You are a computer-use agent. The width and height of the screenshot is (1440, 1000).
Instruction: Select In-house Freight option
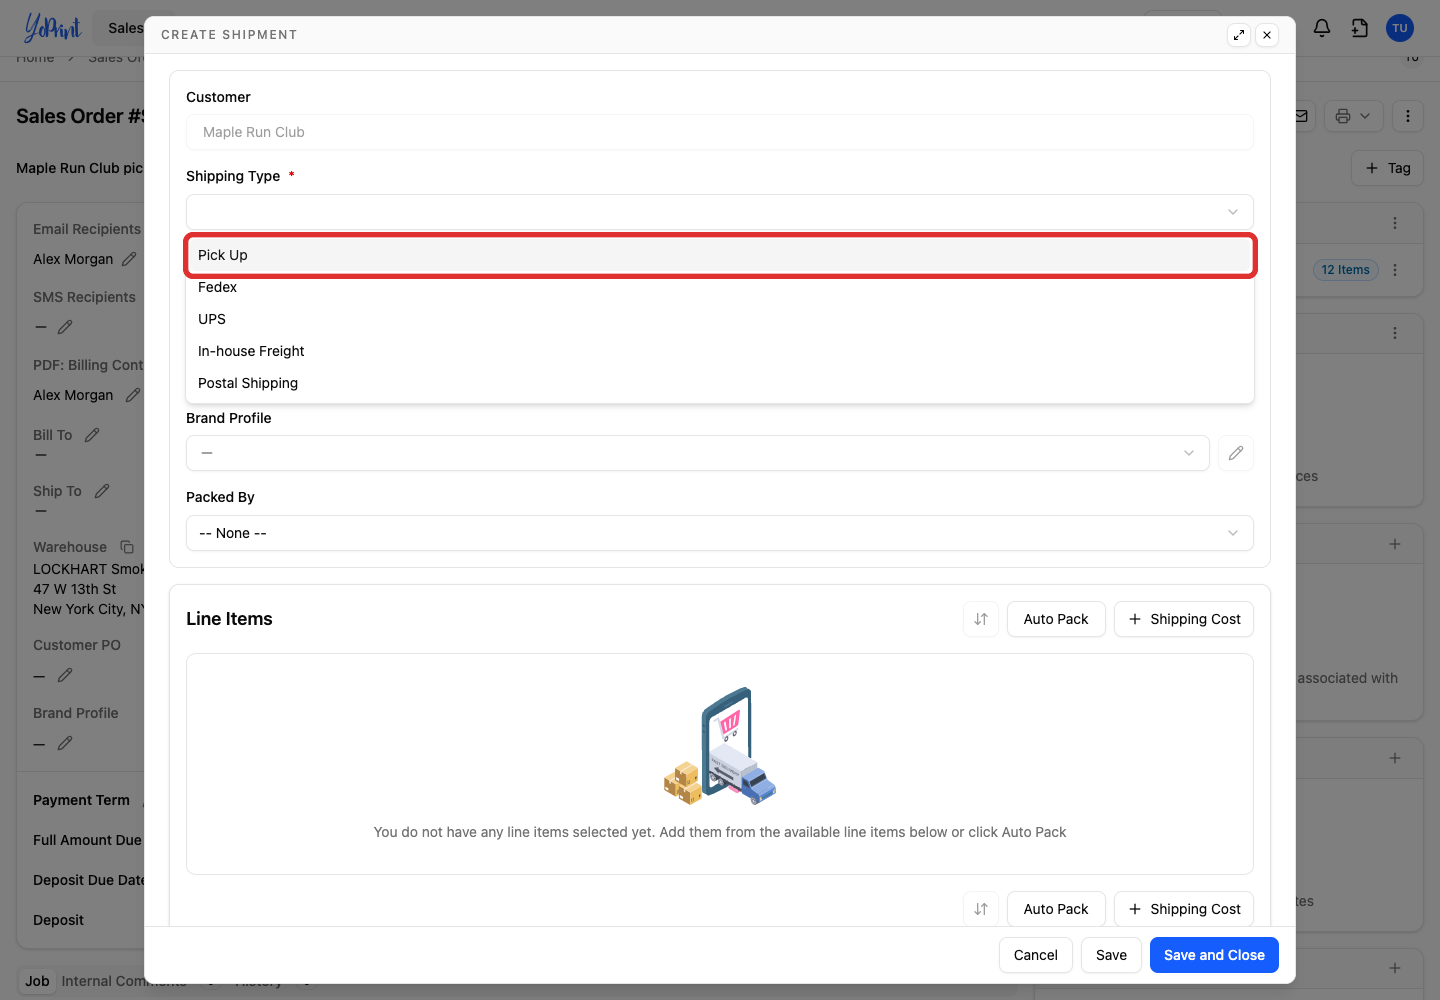pyautogui.click(x=720, y=351)
